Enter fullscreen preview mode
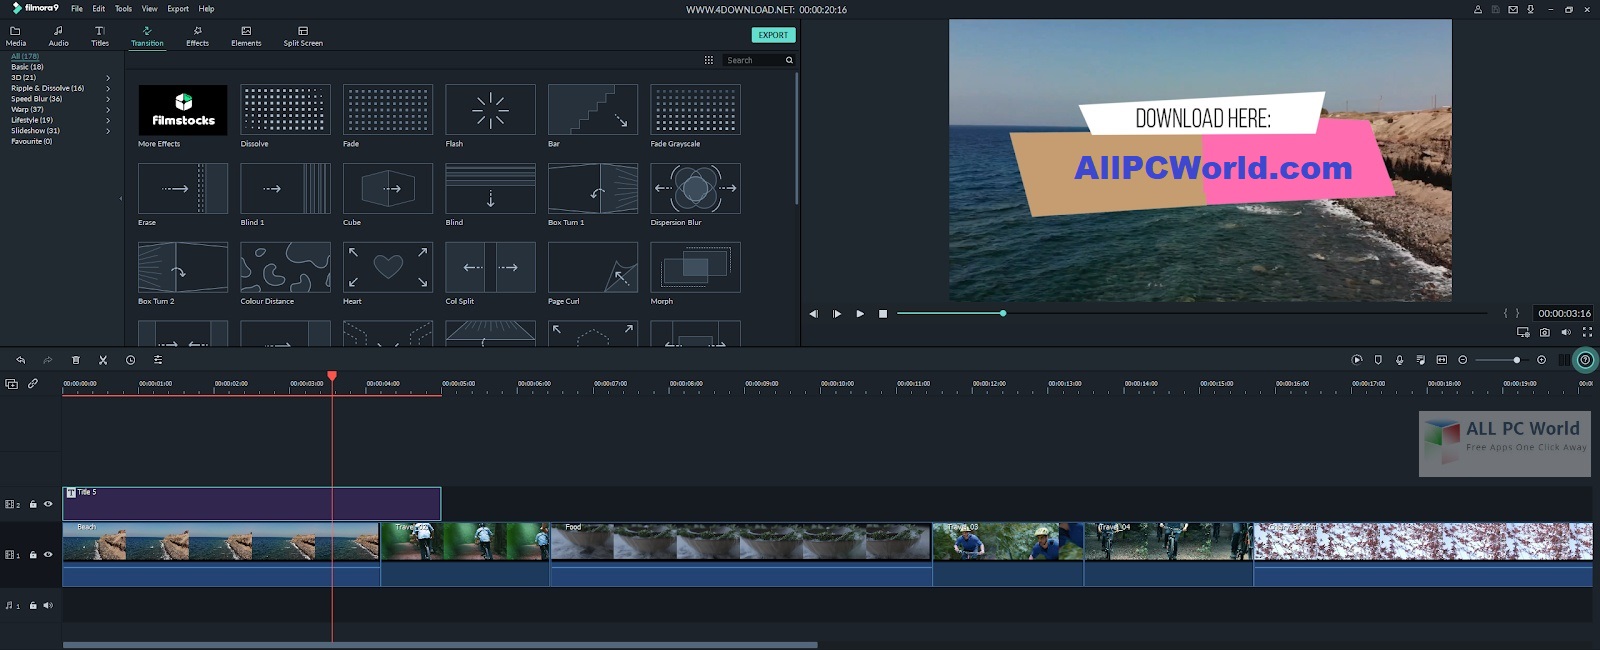 1587,332
